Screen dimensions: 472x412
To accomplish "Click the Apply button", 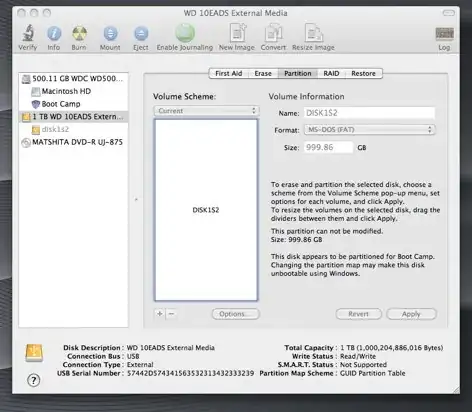I will pos(411,314).
